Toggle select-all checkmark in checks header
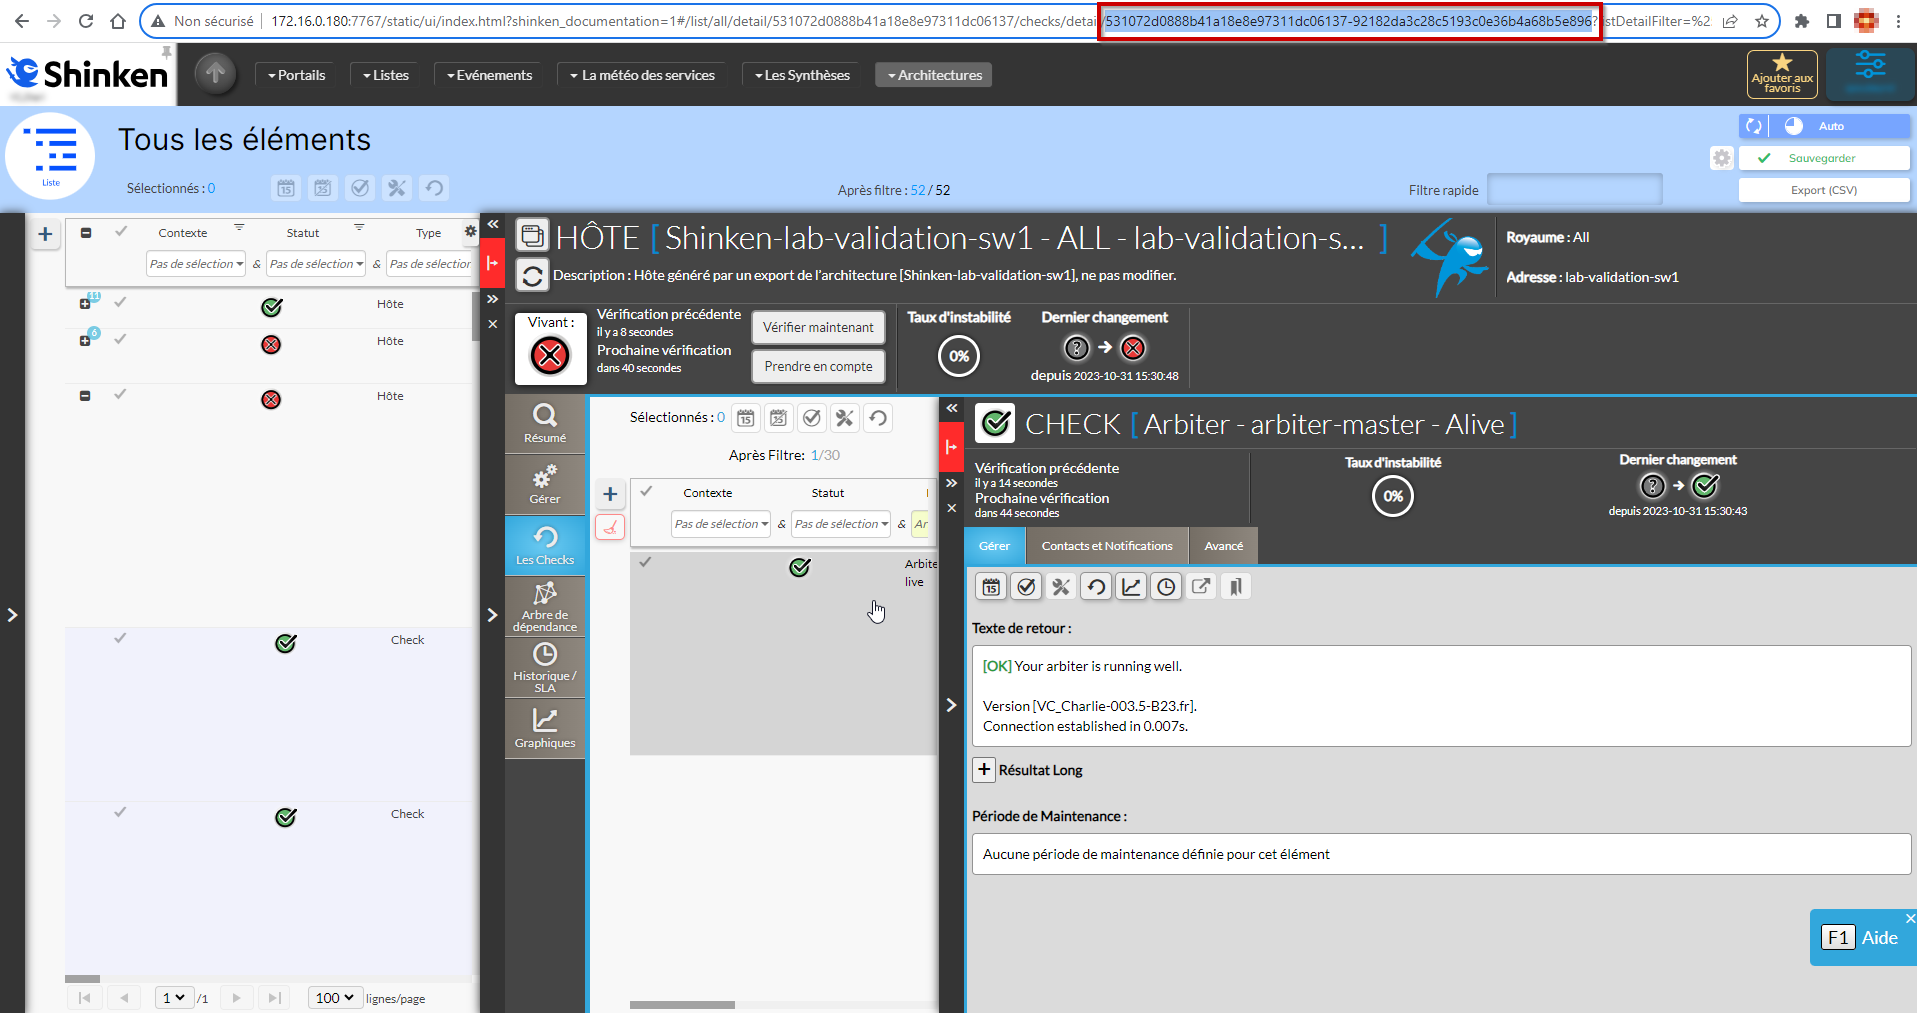The height and width of the screenshot is (1013, 1917). pyautogui.click(x=646, y=491)
